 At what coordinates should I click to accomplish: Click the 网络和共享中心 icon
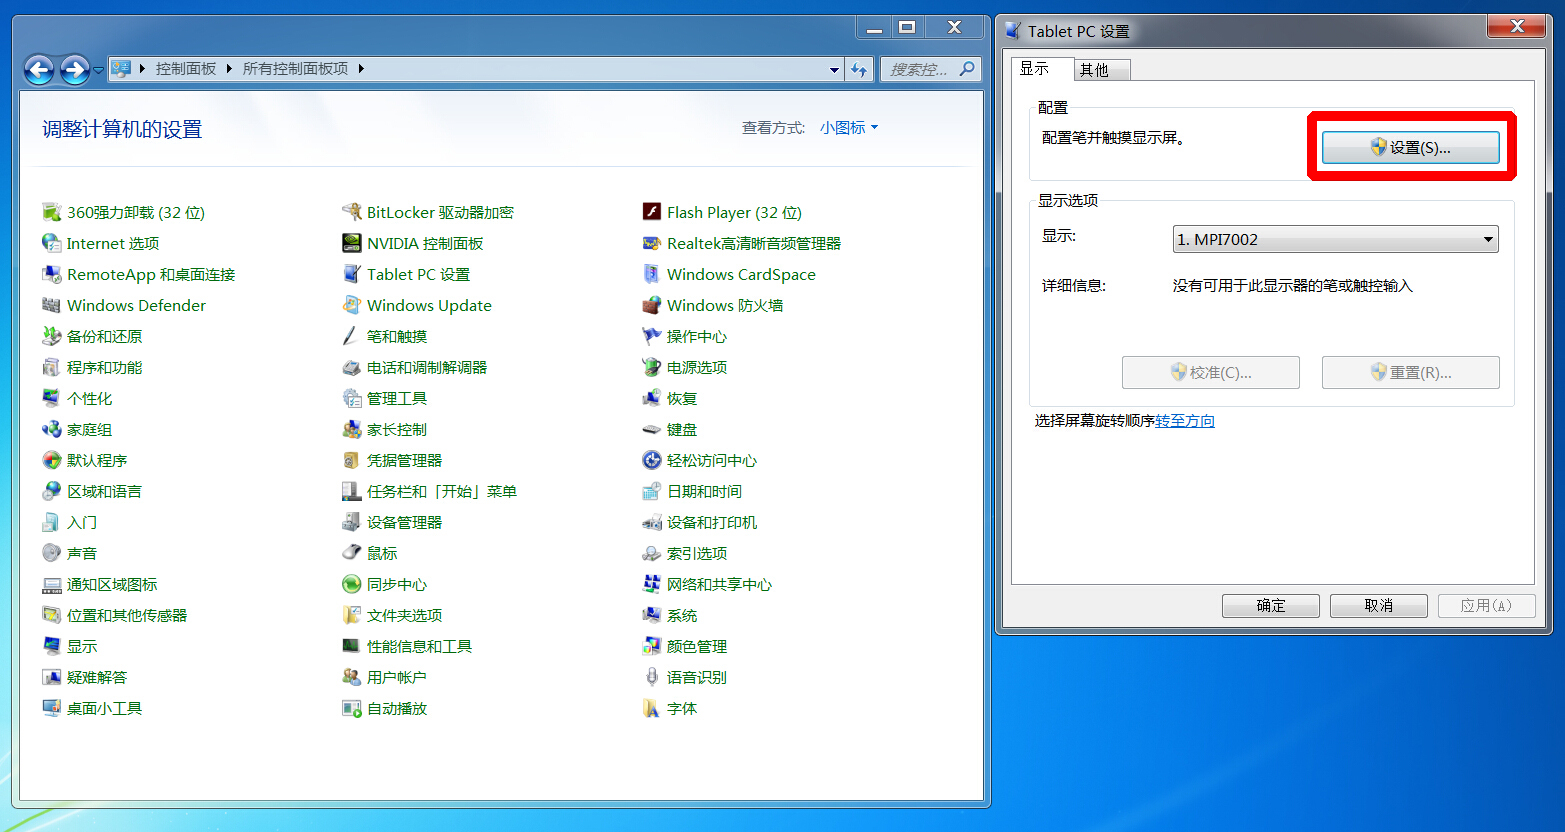(651, 584)
